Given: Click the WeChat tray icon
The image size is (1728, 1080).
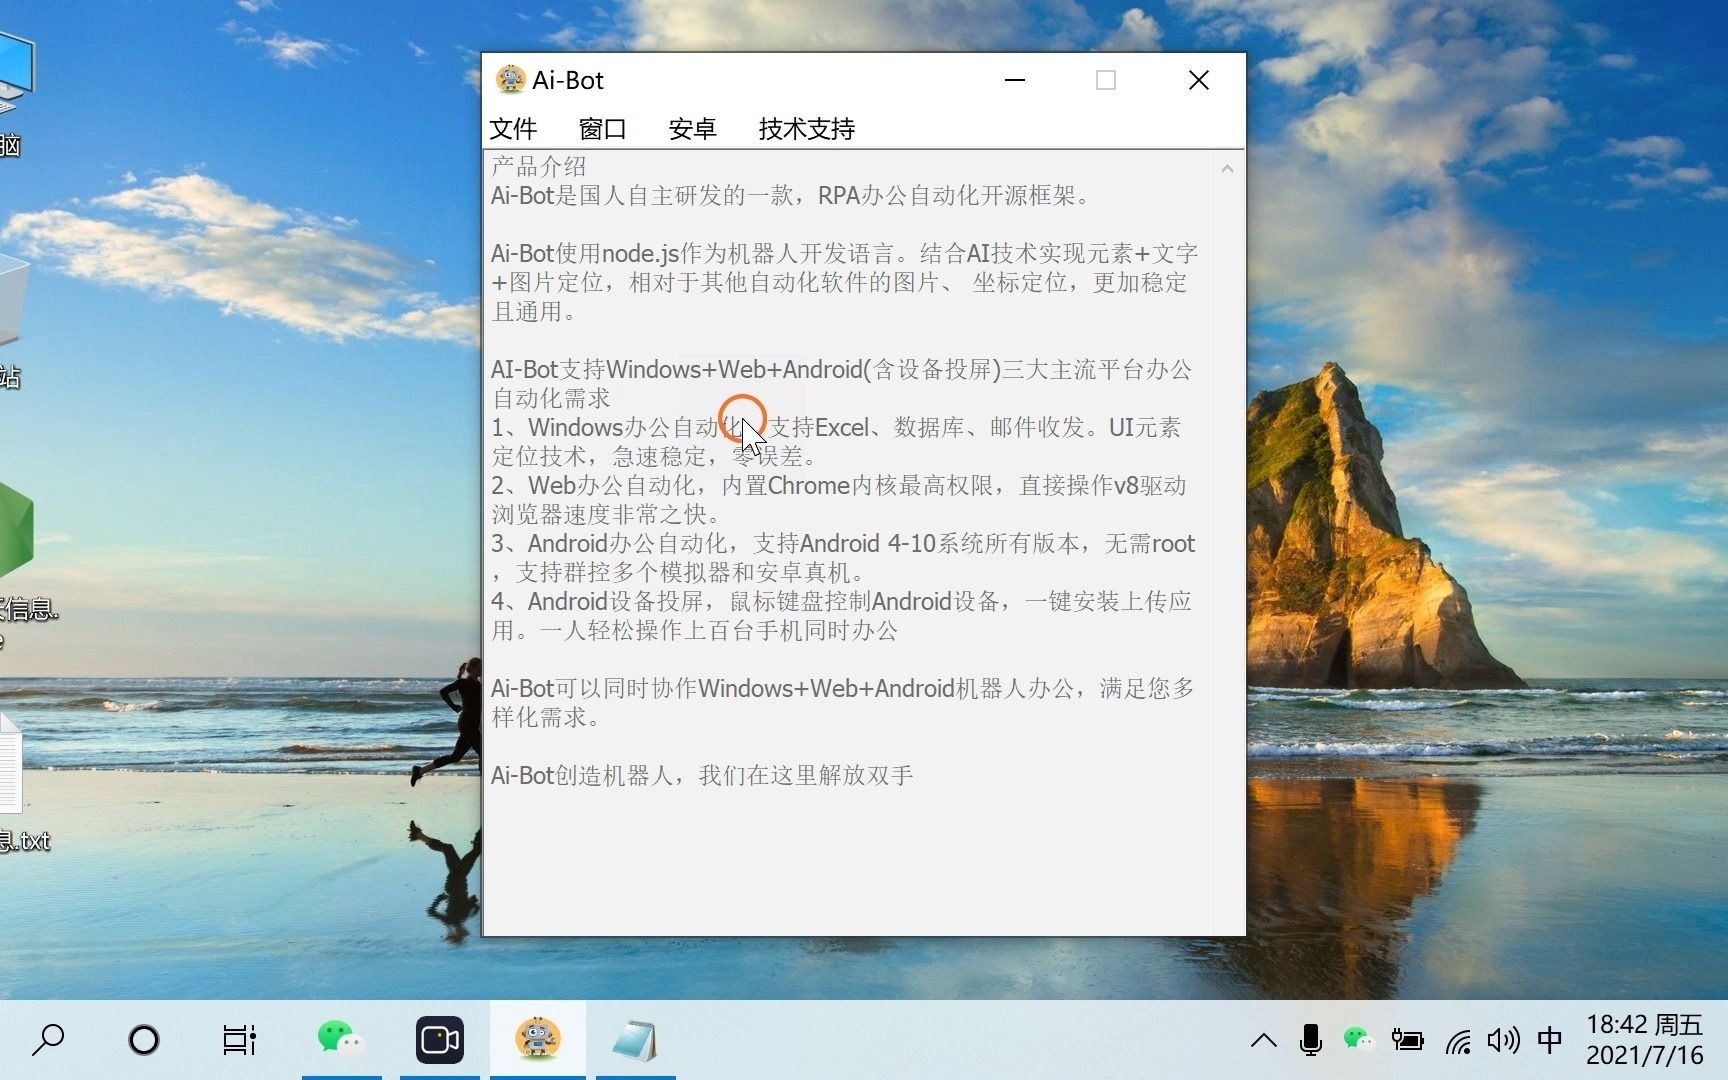Looking at the screenshot, I should click(1359, 1041).
